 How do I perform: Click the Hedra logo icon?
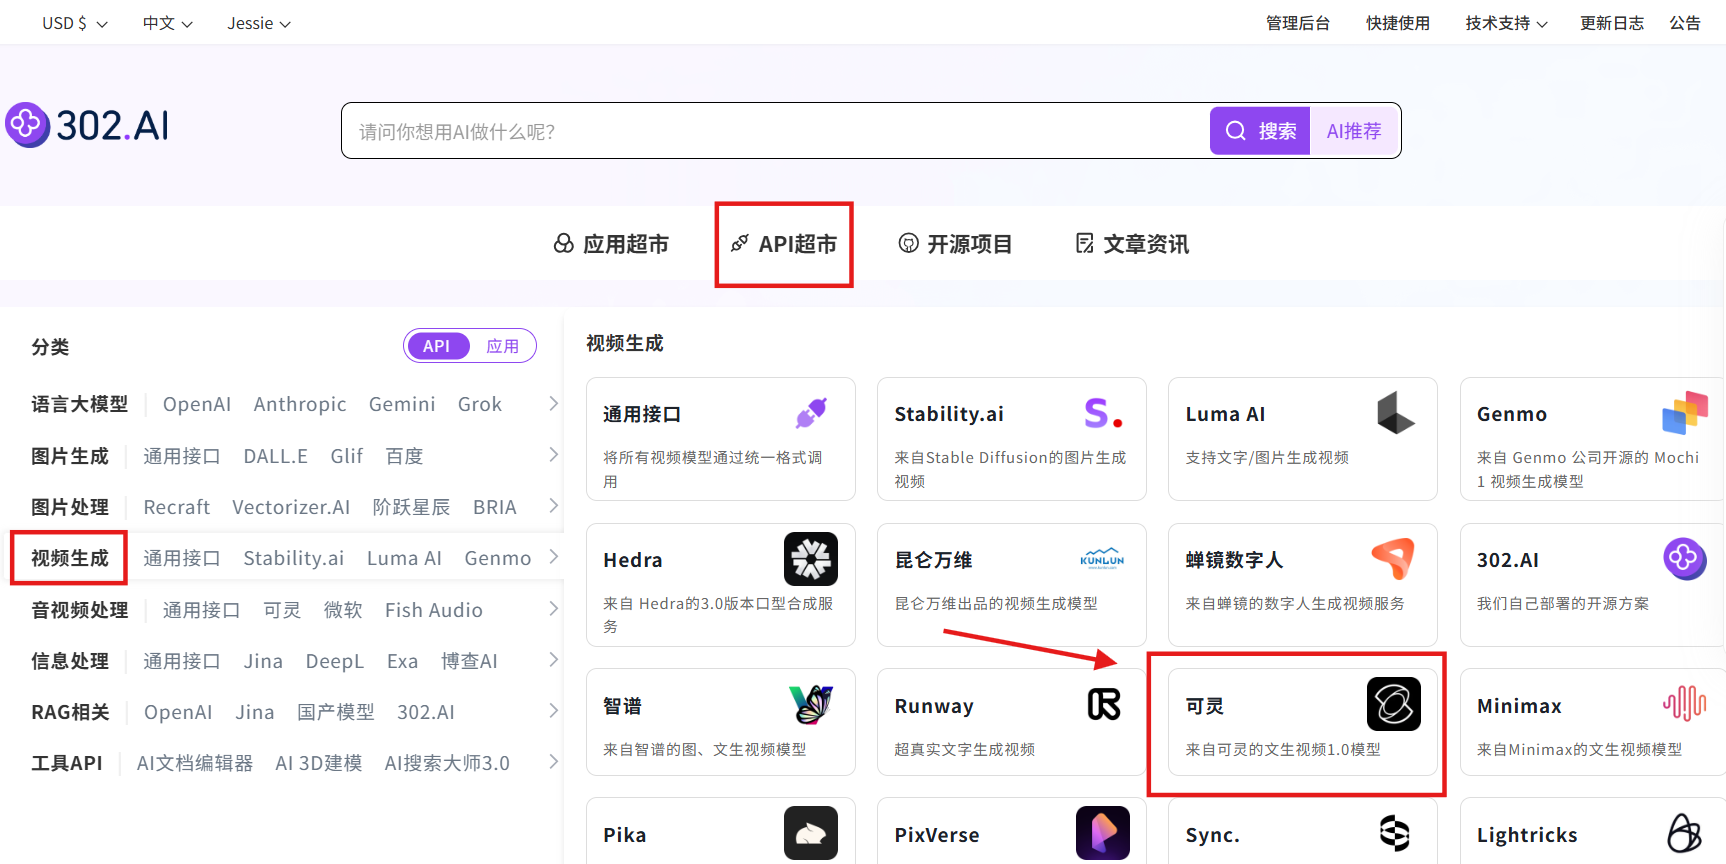tap(811, 558)
